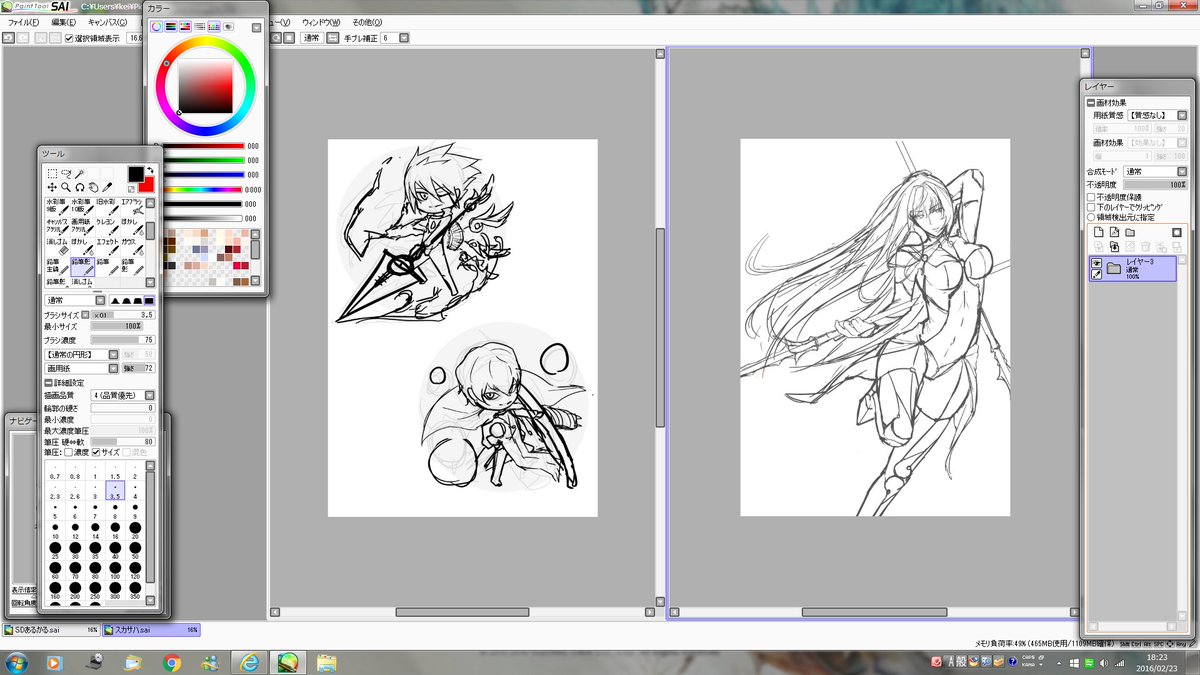Open Internet Explorer from the taskbar

coord(250,662)
